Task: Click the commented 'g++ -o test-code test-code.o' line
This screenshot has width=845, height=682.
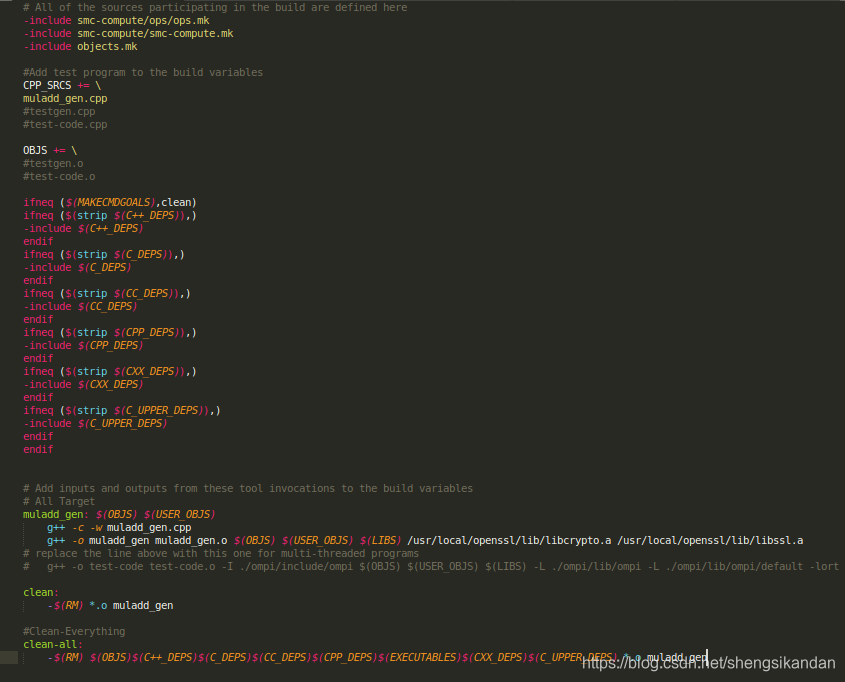Action: pyautogui.click(x=431, y=566)
